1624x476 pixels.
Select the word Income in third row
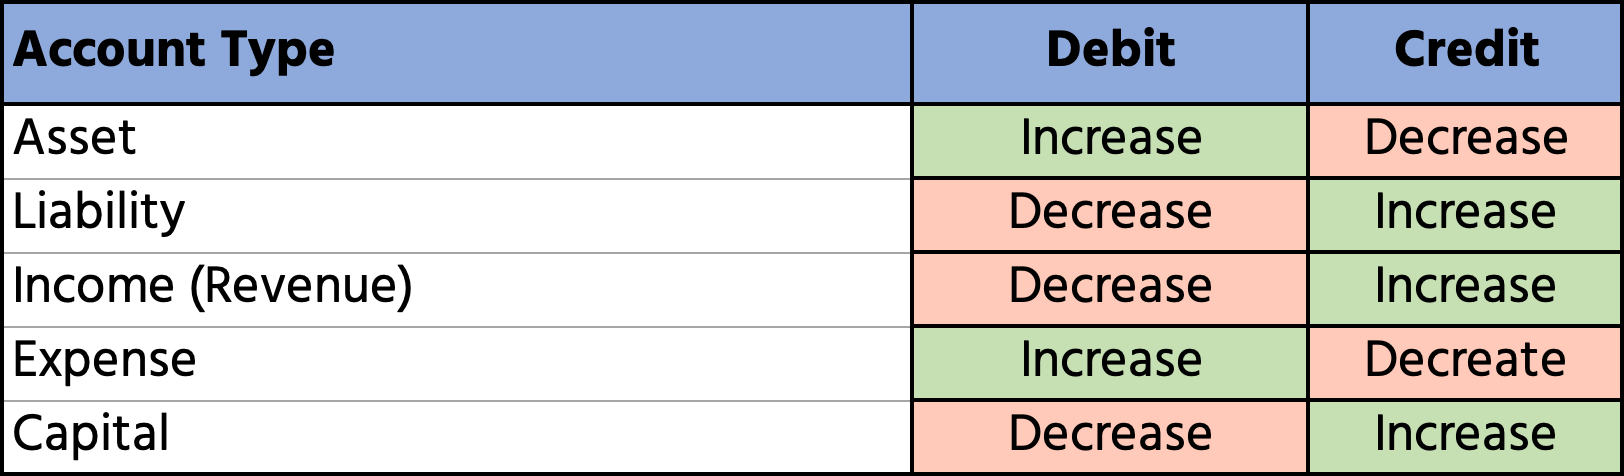tap(93, 286)
